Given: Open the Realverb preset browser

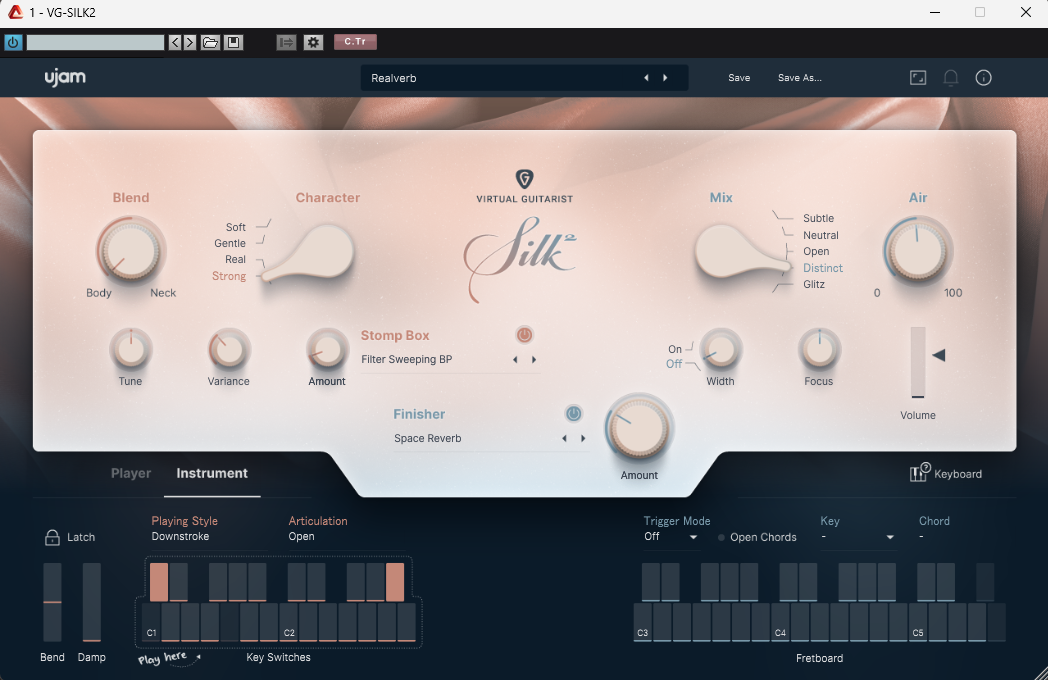Looking at the screenshot, I should (x=501, y=78).
